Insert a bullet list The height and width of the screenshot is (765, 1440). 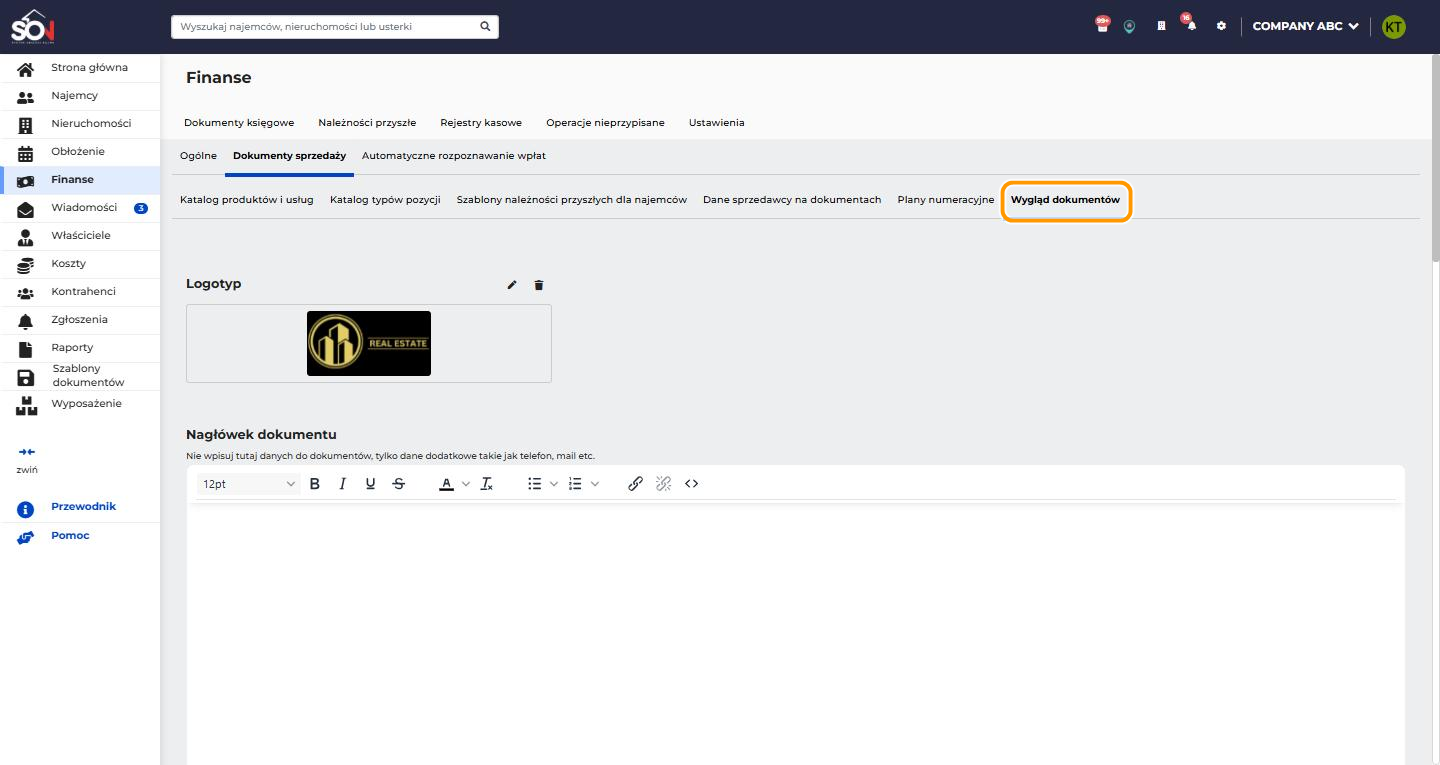pos(535,484)
